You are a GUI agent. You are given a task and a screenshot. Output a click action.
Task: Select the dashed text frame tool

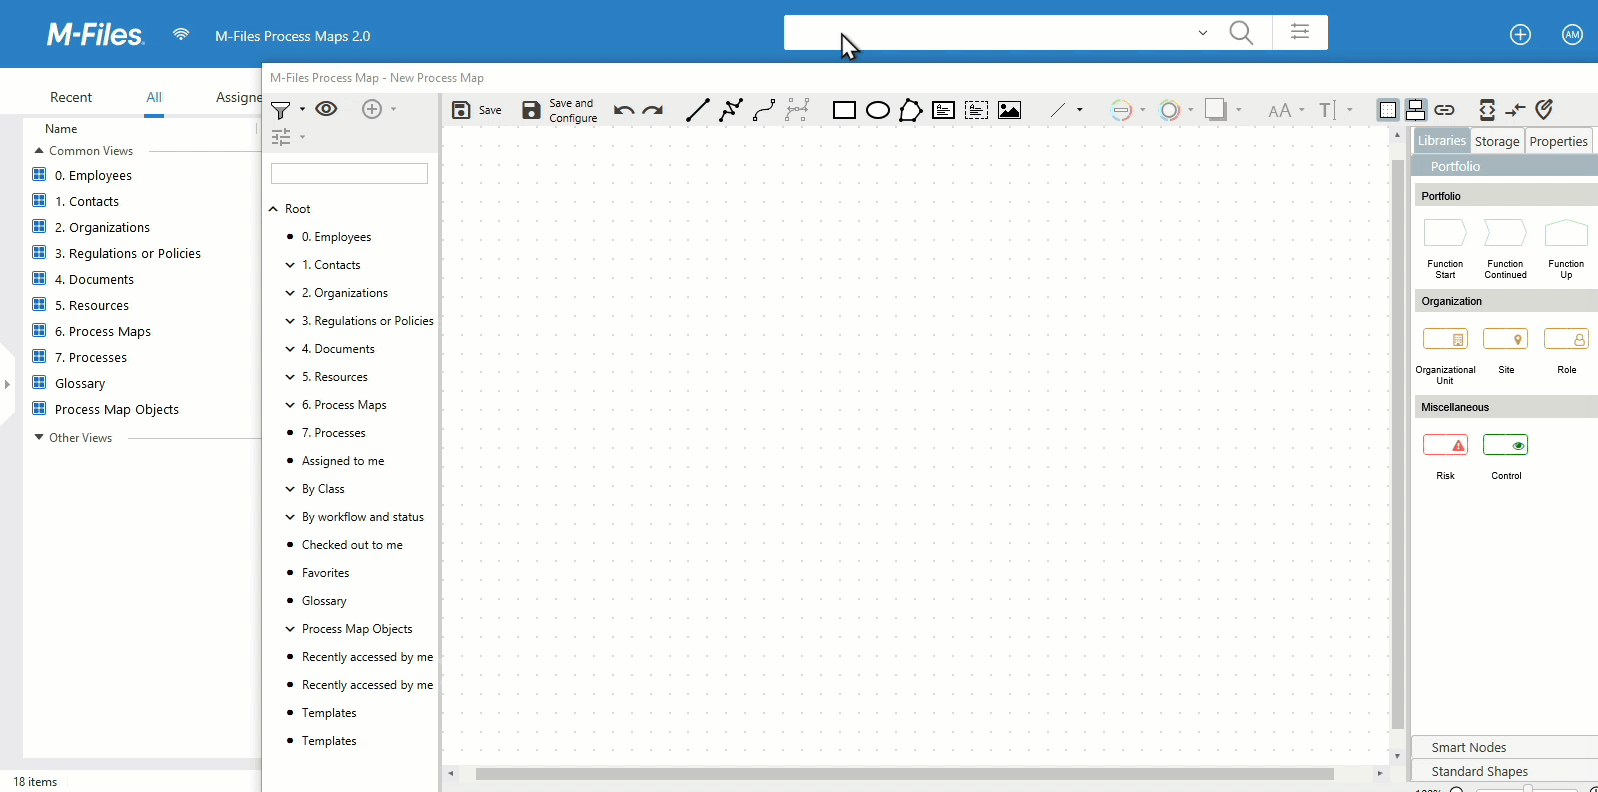click(x=977, y=110)
